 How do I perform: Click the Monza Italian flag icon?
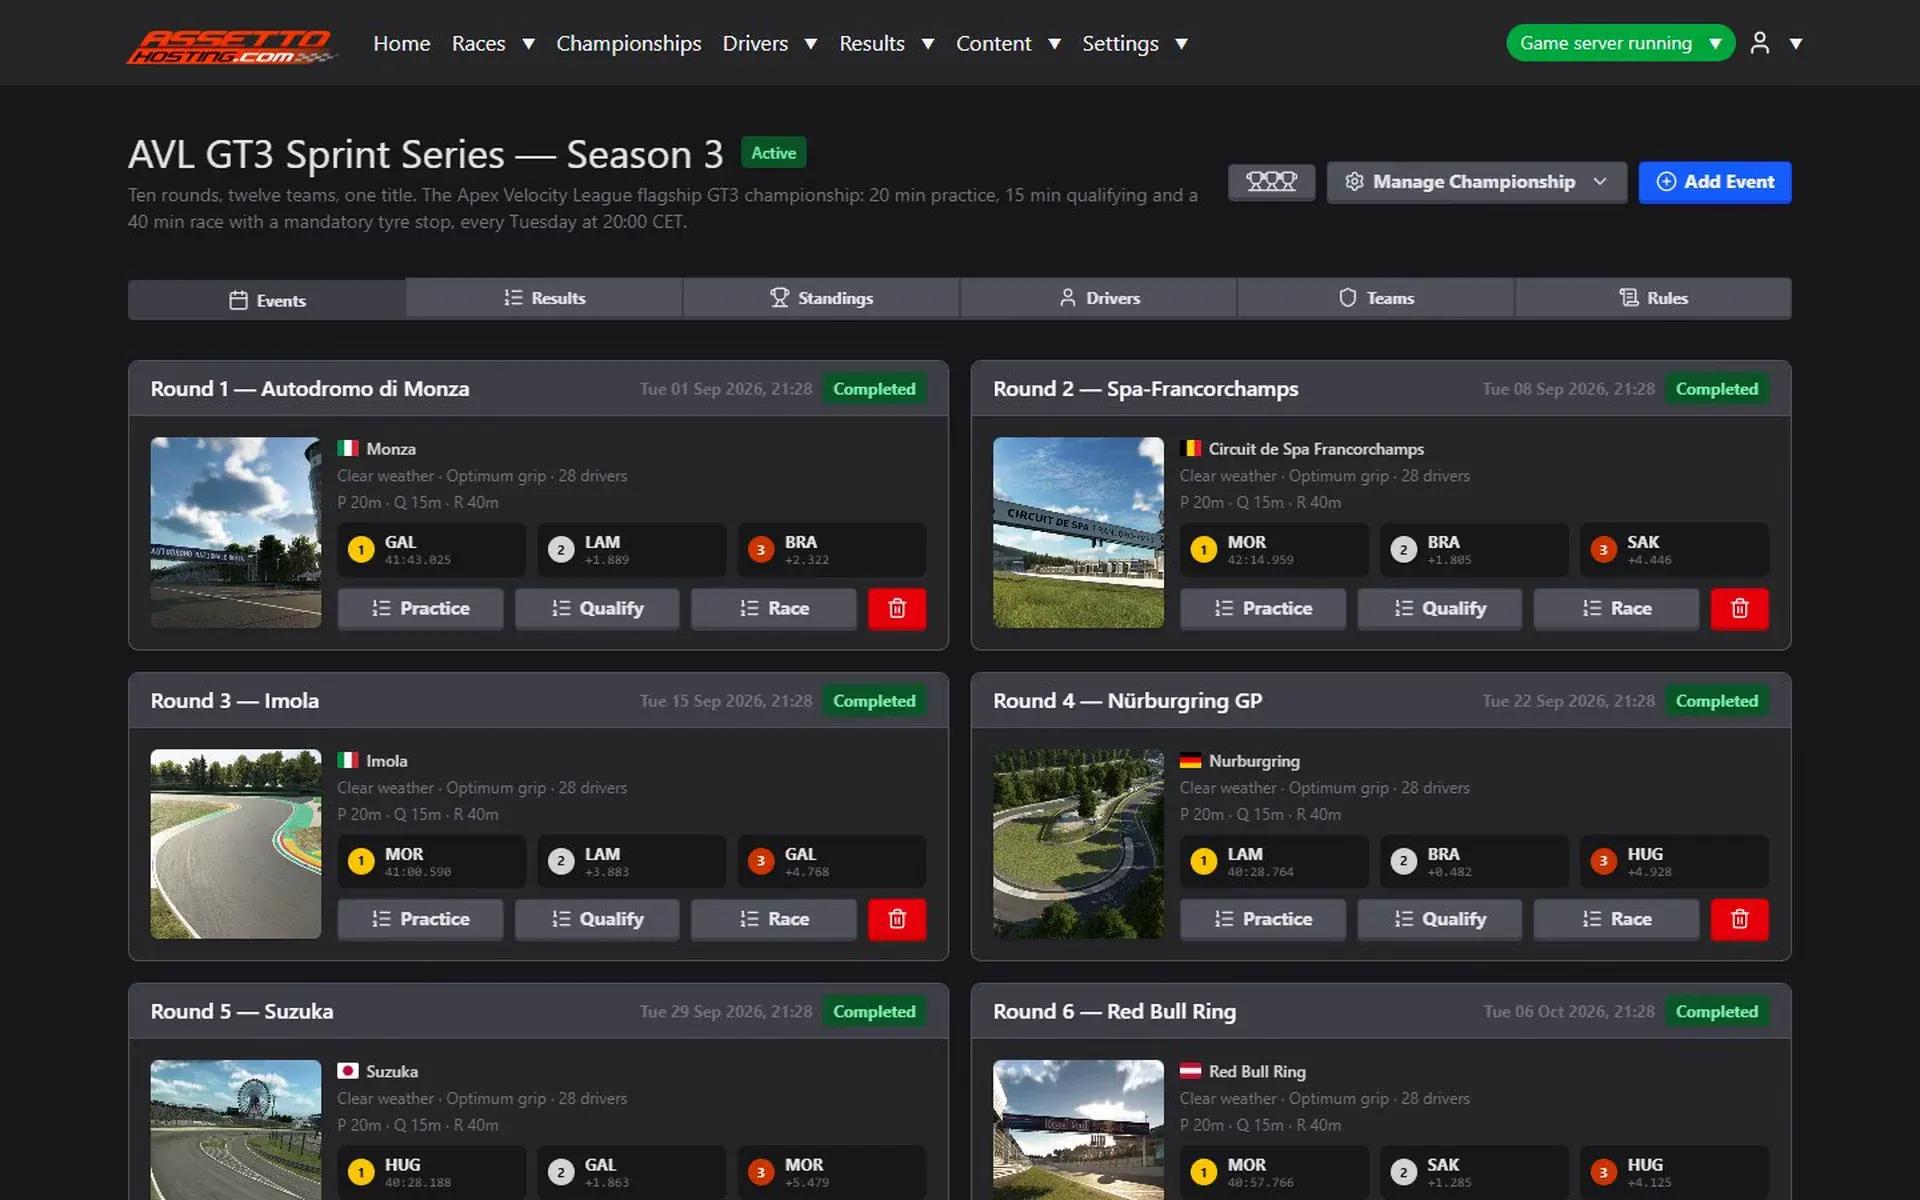pyautogui.click(x=348, y=448)
